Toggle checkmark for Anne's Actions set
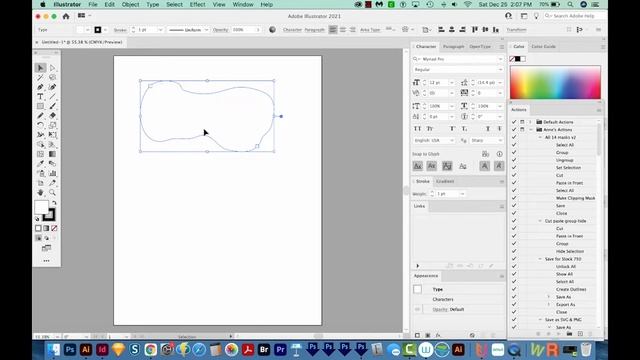Image resolution: width=640 pixels, height=360 pixels. click(514, 129)
